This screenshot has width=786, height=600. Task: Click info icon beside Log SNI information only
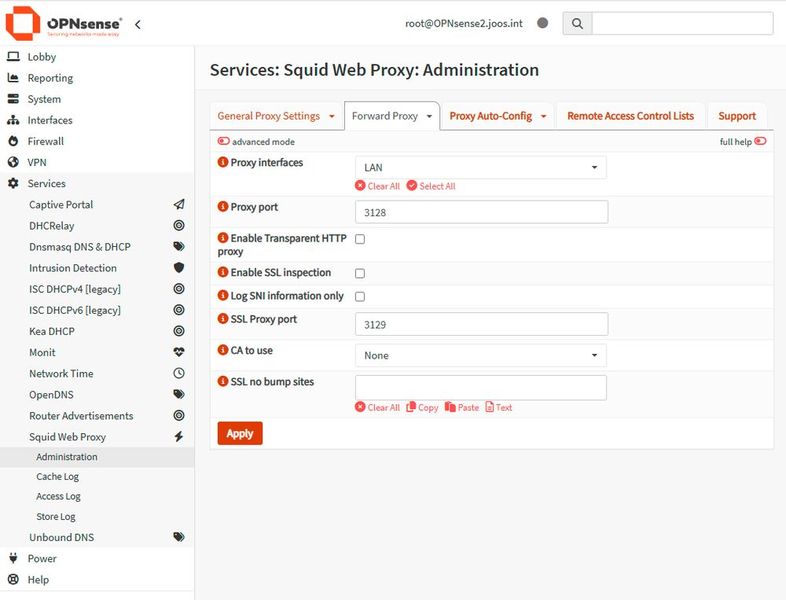tap(223, 295)
